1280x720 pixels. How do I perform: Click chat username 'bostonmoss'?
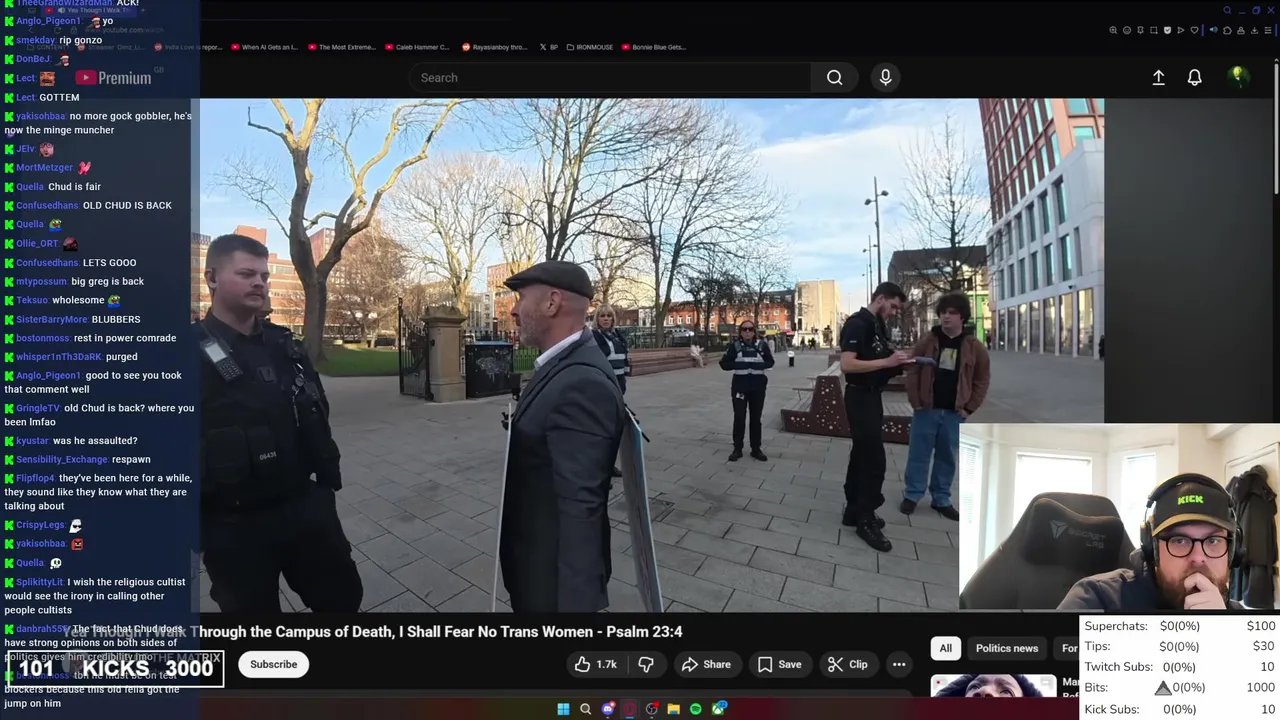(x=41, y=338)
